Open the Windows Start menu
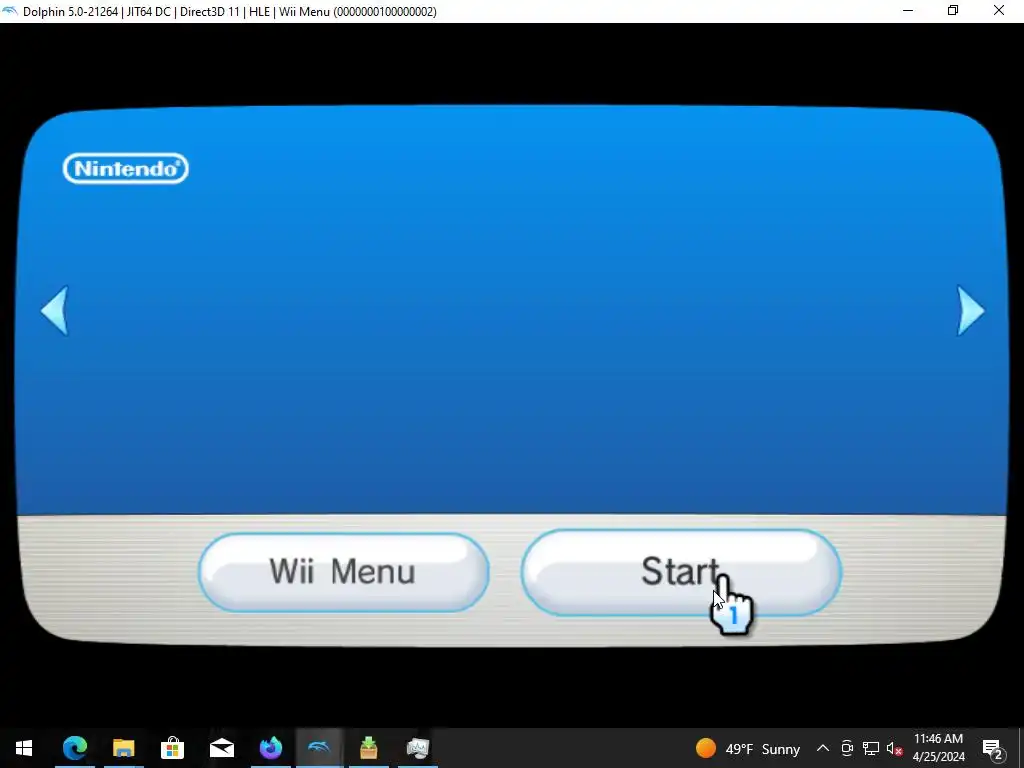1024x768 pixels. (x=24, y=748)
